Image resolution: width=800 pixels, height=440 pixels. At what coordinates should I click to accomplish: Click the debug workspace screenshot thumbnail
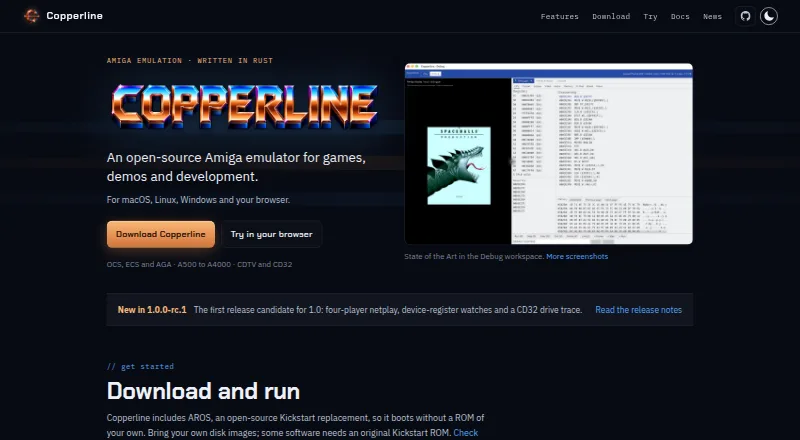point(548,154)
